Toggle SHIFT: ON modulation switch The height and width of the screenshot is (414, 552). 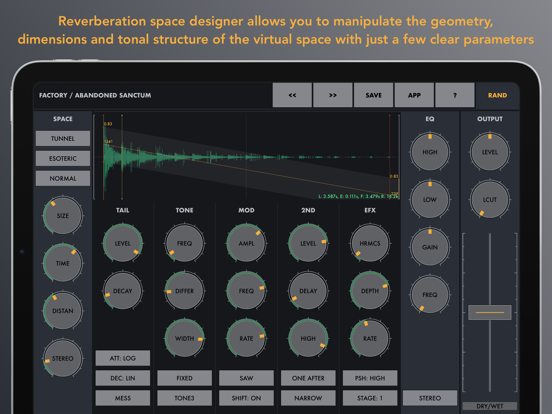246,398
